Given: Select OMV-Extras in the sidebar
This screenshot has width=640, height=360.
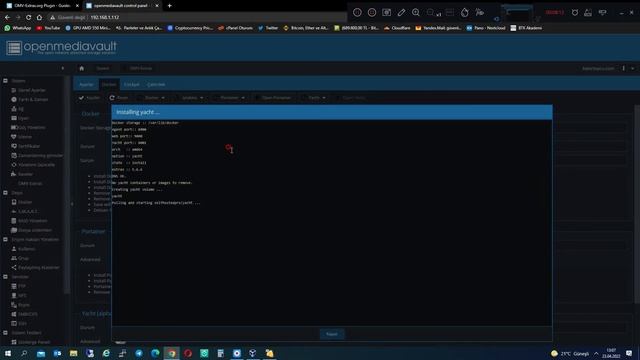Looking at the screenshot, I should pyautogui.click(x=30, y=184).
